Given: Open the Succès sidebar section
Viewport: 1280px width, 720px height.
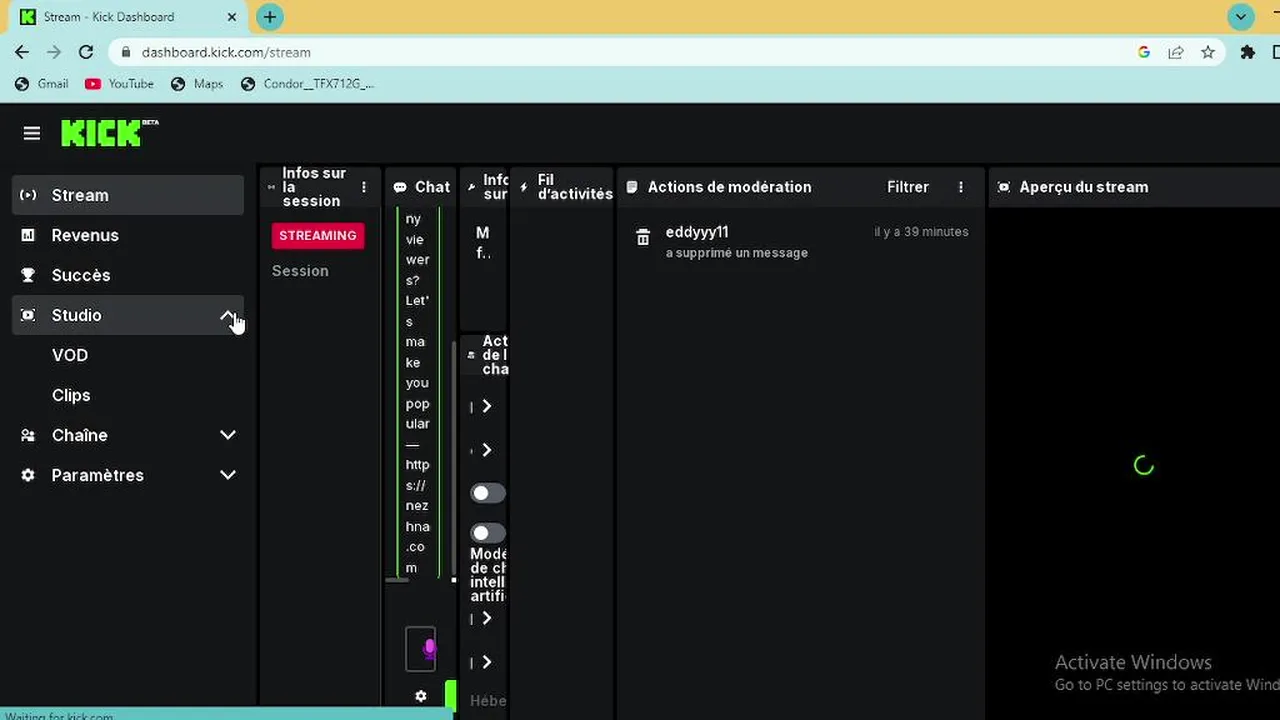Looking at the screenshot, I should click(x=128, y=275).
